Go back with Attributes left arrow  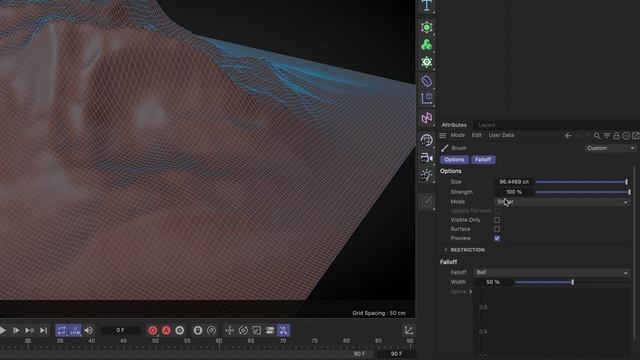(568, 136)
